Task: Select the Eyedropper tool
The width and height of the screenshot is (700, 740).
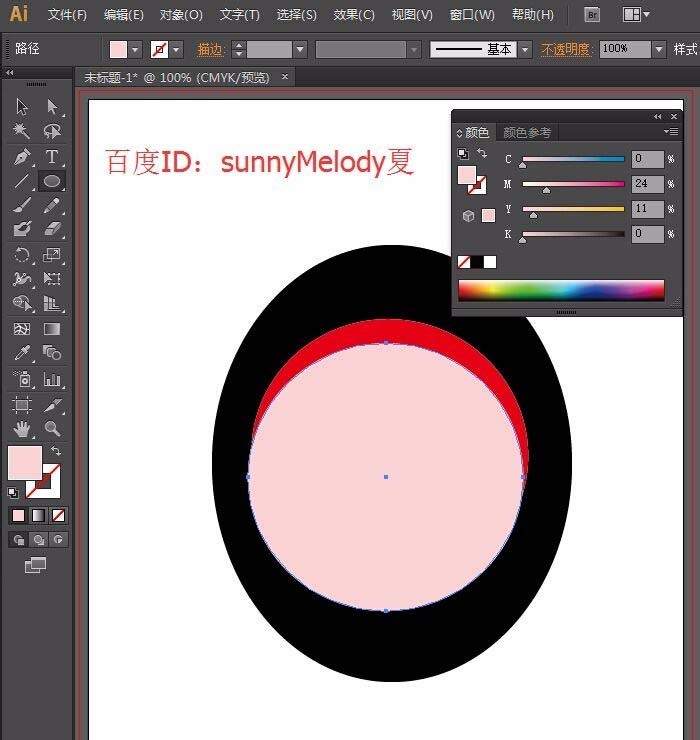Action: [x=22, y=353]
